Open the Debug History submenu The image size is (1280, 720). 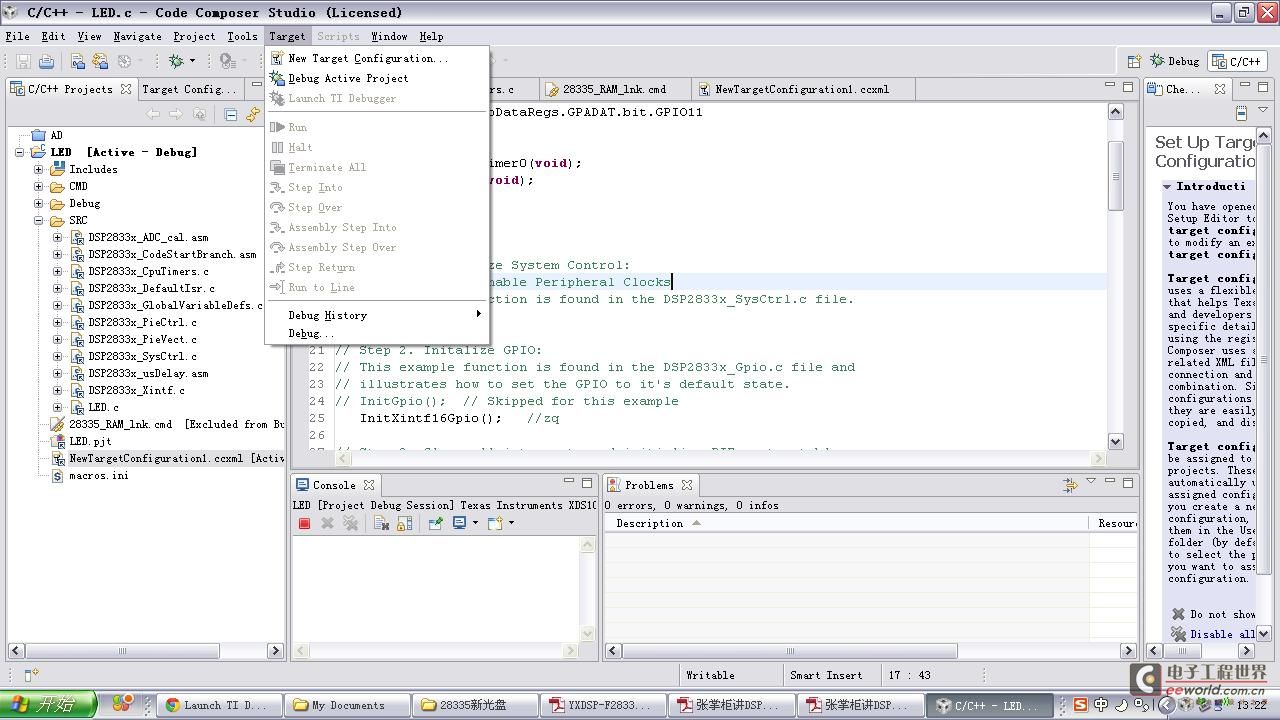pyautogui.click(x=376, y=315)
